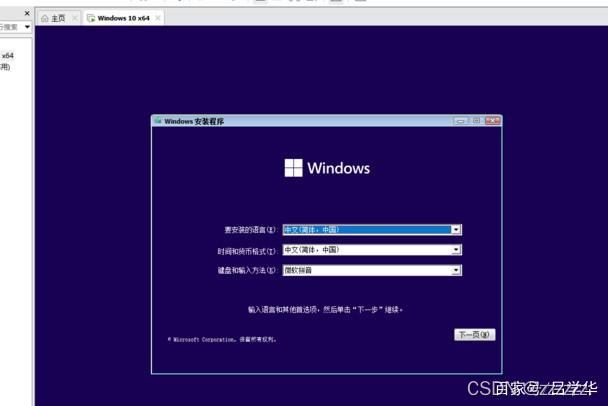Close the 主页 tab with its X
Screen dimensions: 608x406
click(x=75, y=18)
